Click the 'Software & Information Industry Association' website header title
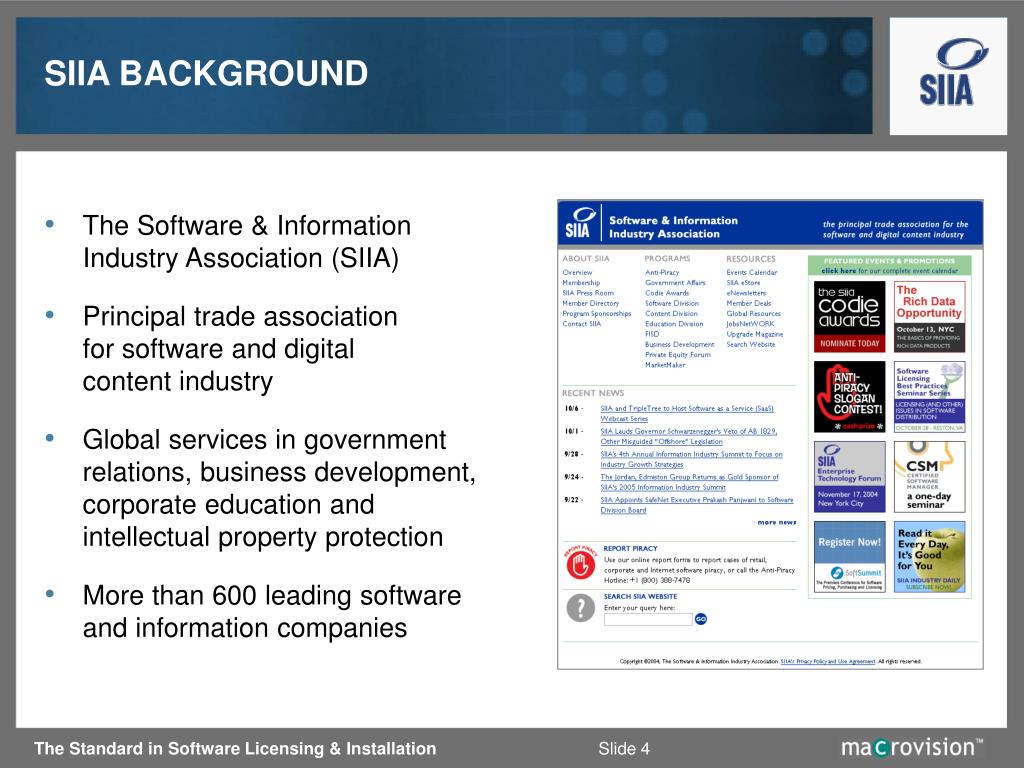The height and width of the screenshot is (768, 1024). click(673, 227)
